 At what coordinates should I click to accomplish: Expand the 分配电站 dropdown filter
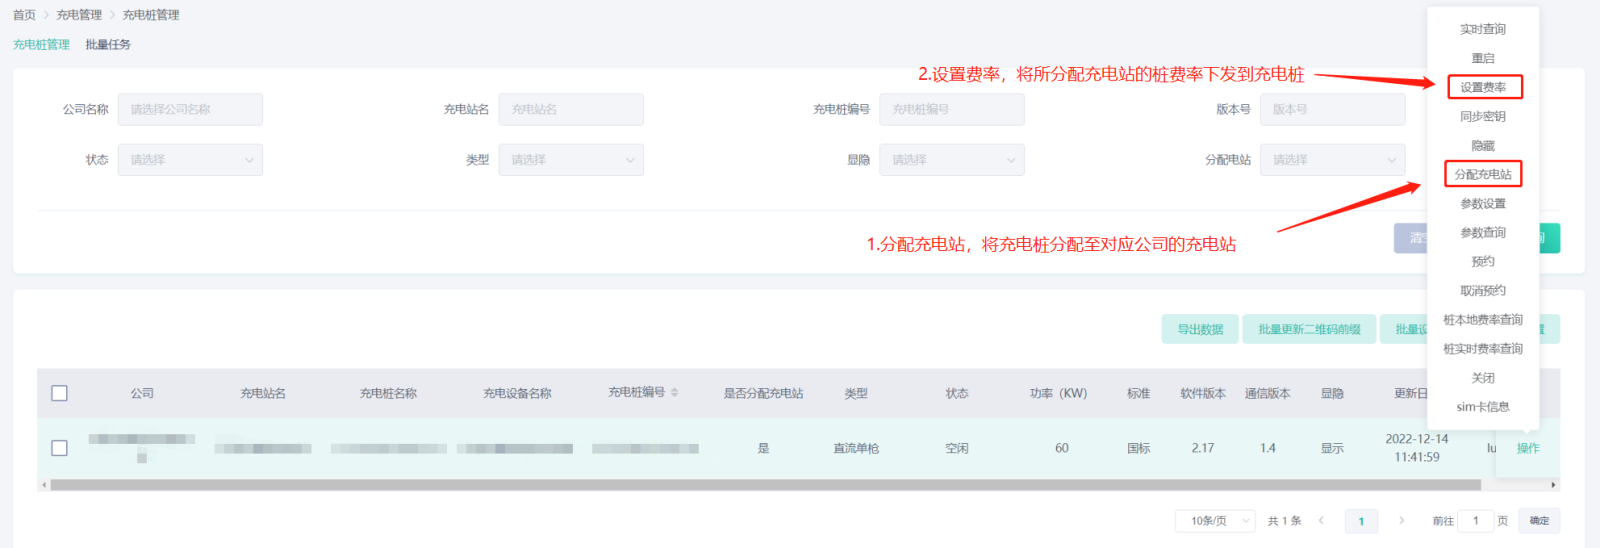(x=1332, y=160)
